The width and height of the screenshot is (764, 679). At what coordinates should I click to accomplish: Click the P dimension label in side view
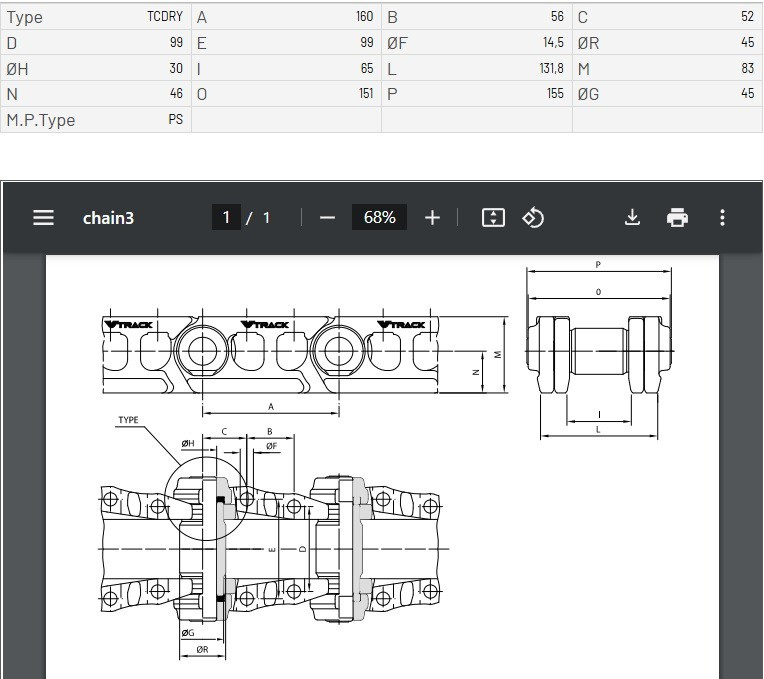pos(598,265)
